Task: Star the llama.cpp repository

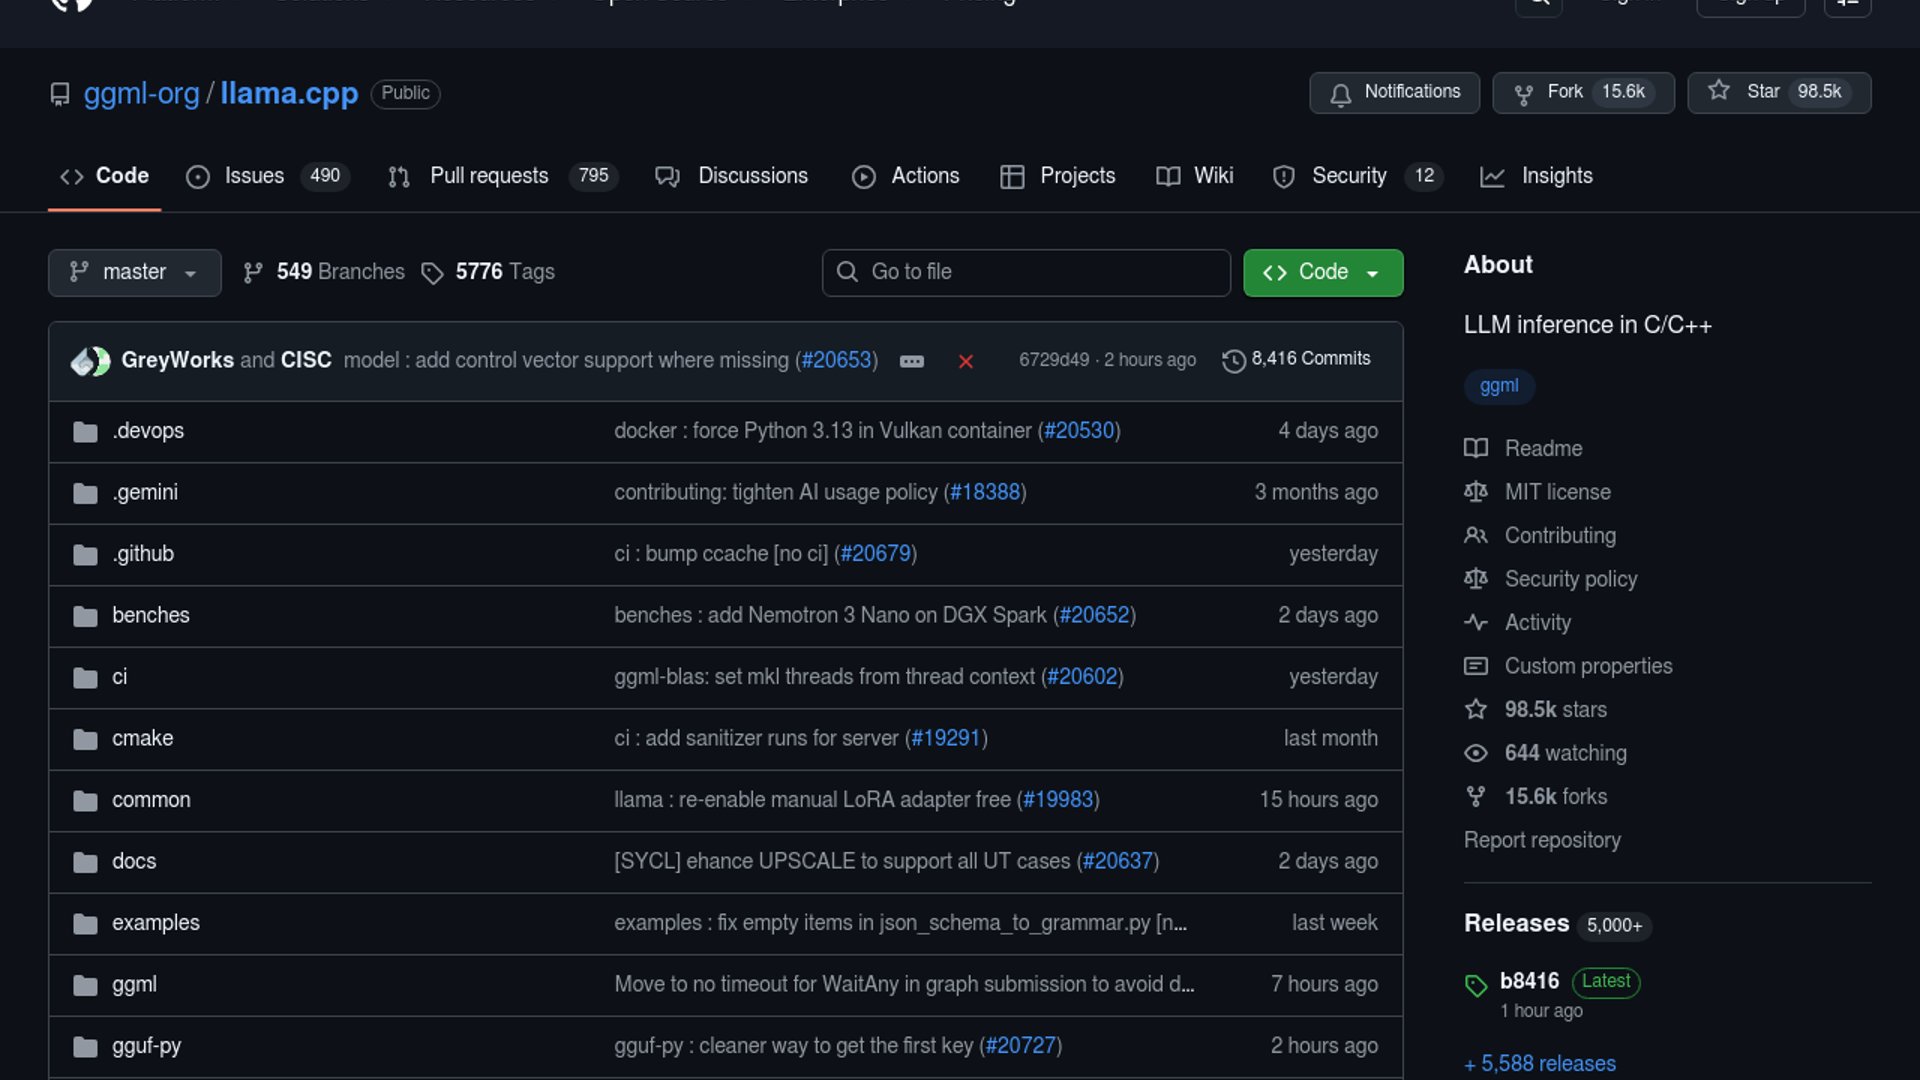Action: (1778, 92)
